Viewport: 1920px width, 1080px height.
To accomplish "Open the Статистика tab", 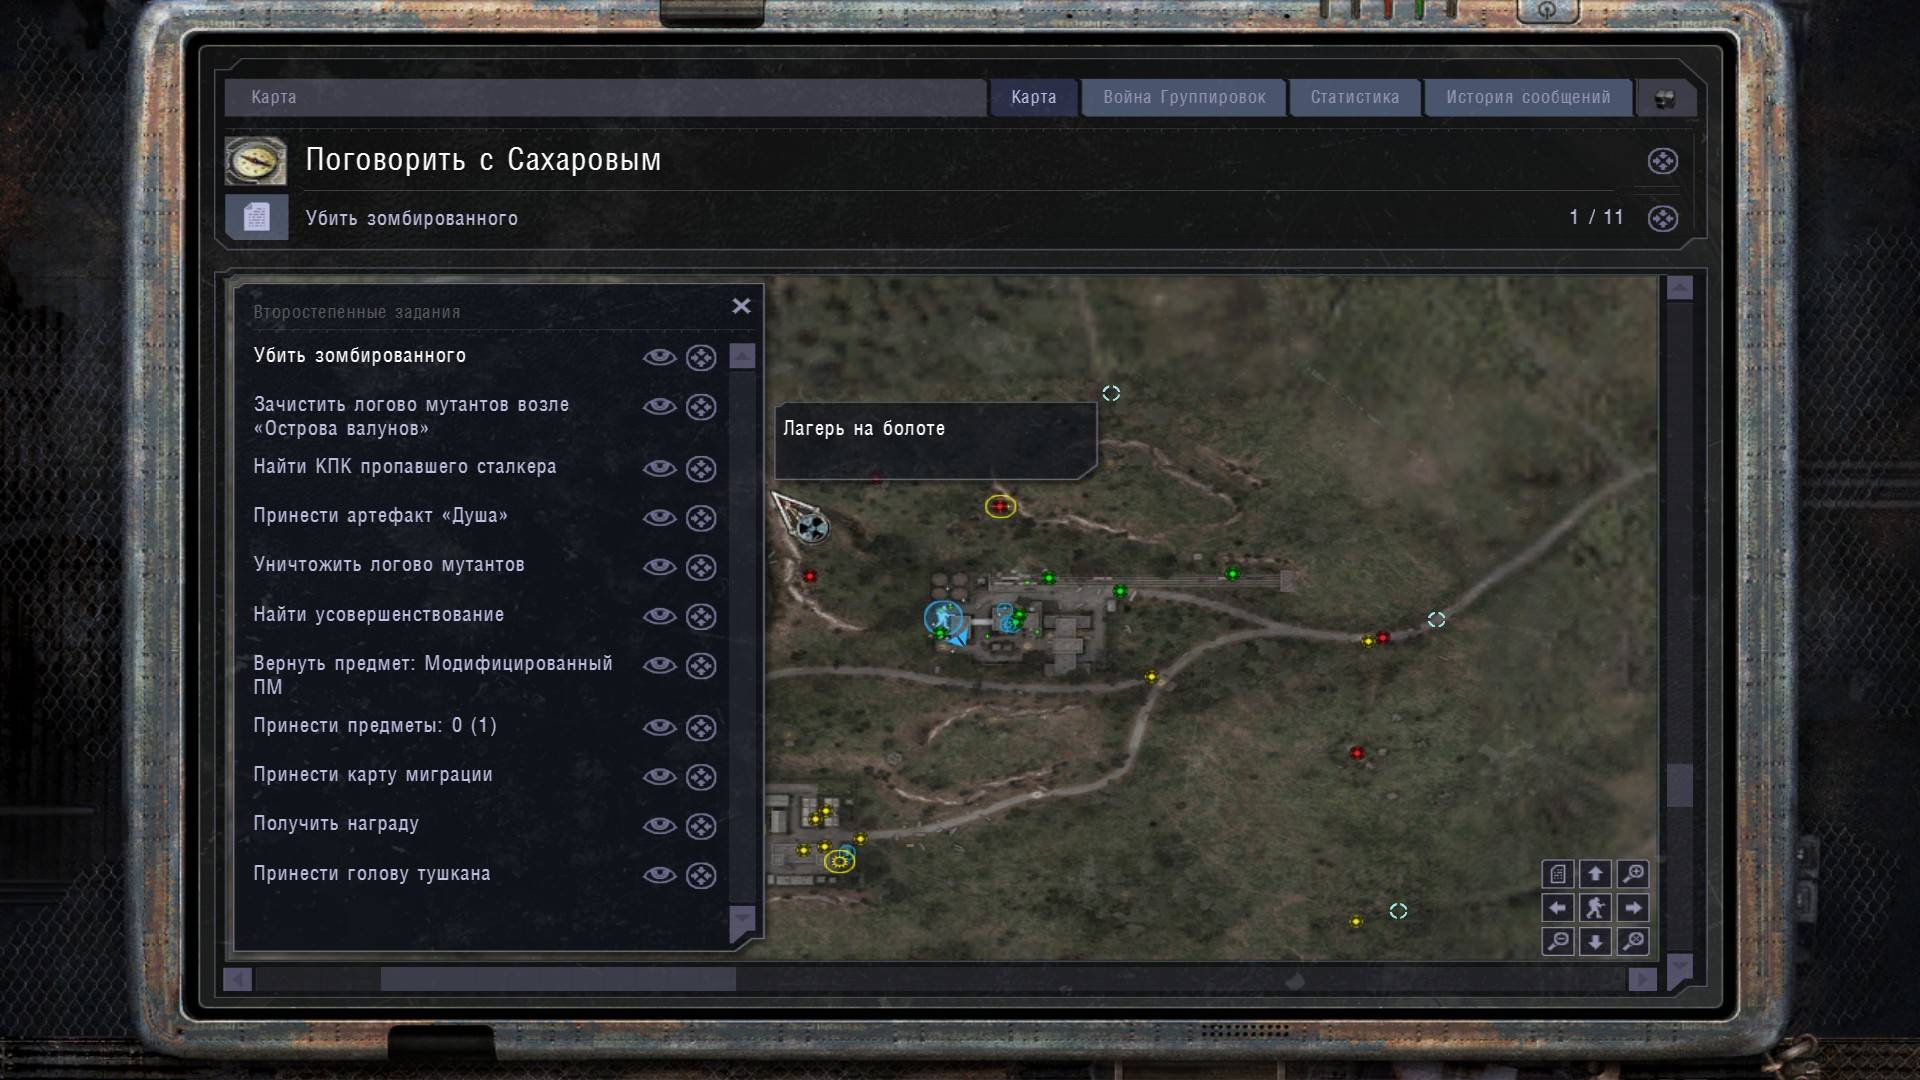I will pyautogui.click(x=1355, y=97).
